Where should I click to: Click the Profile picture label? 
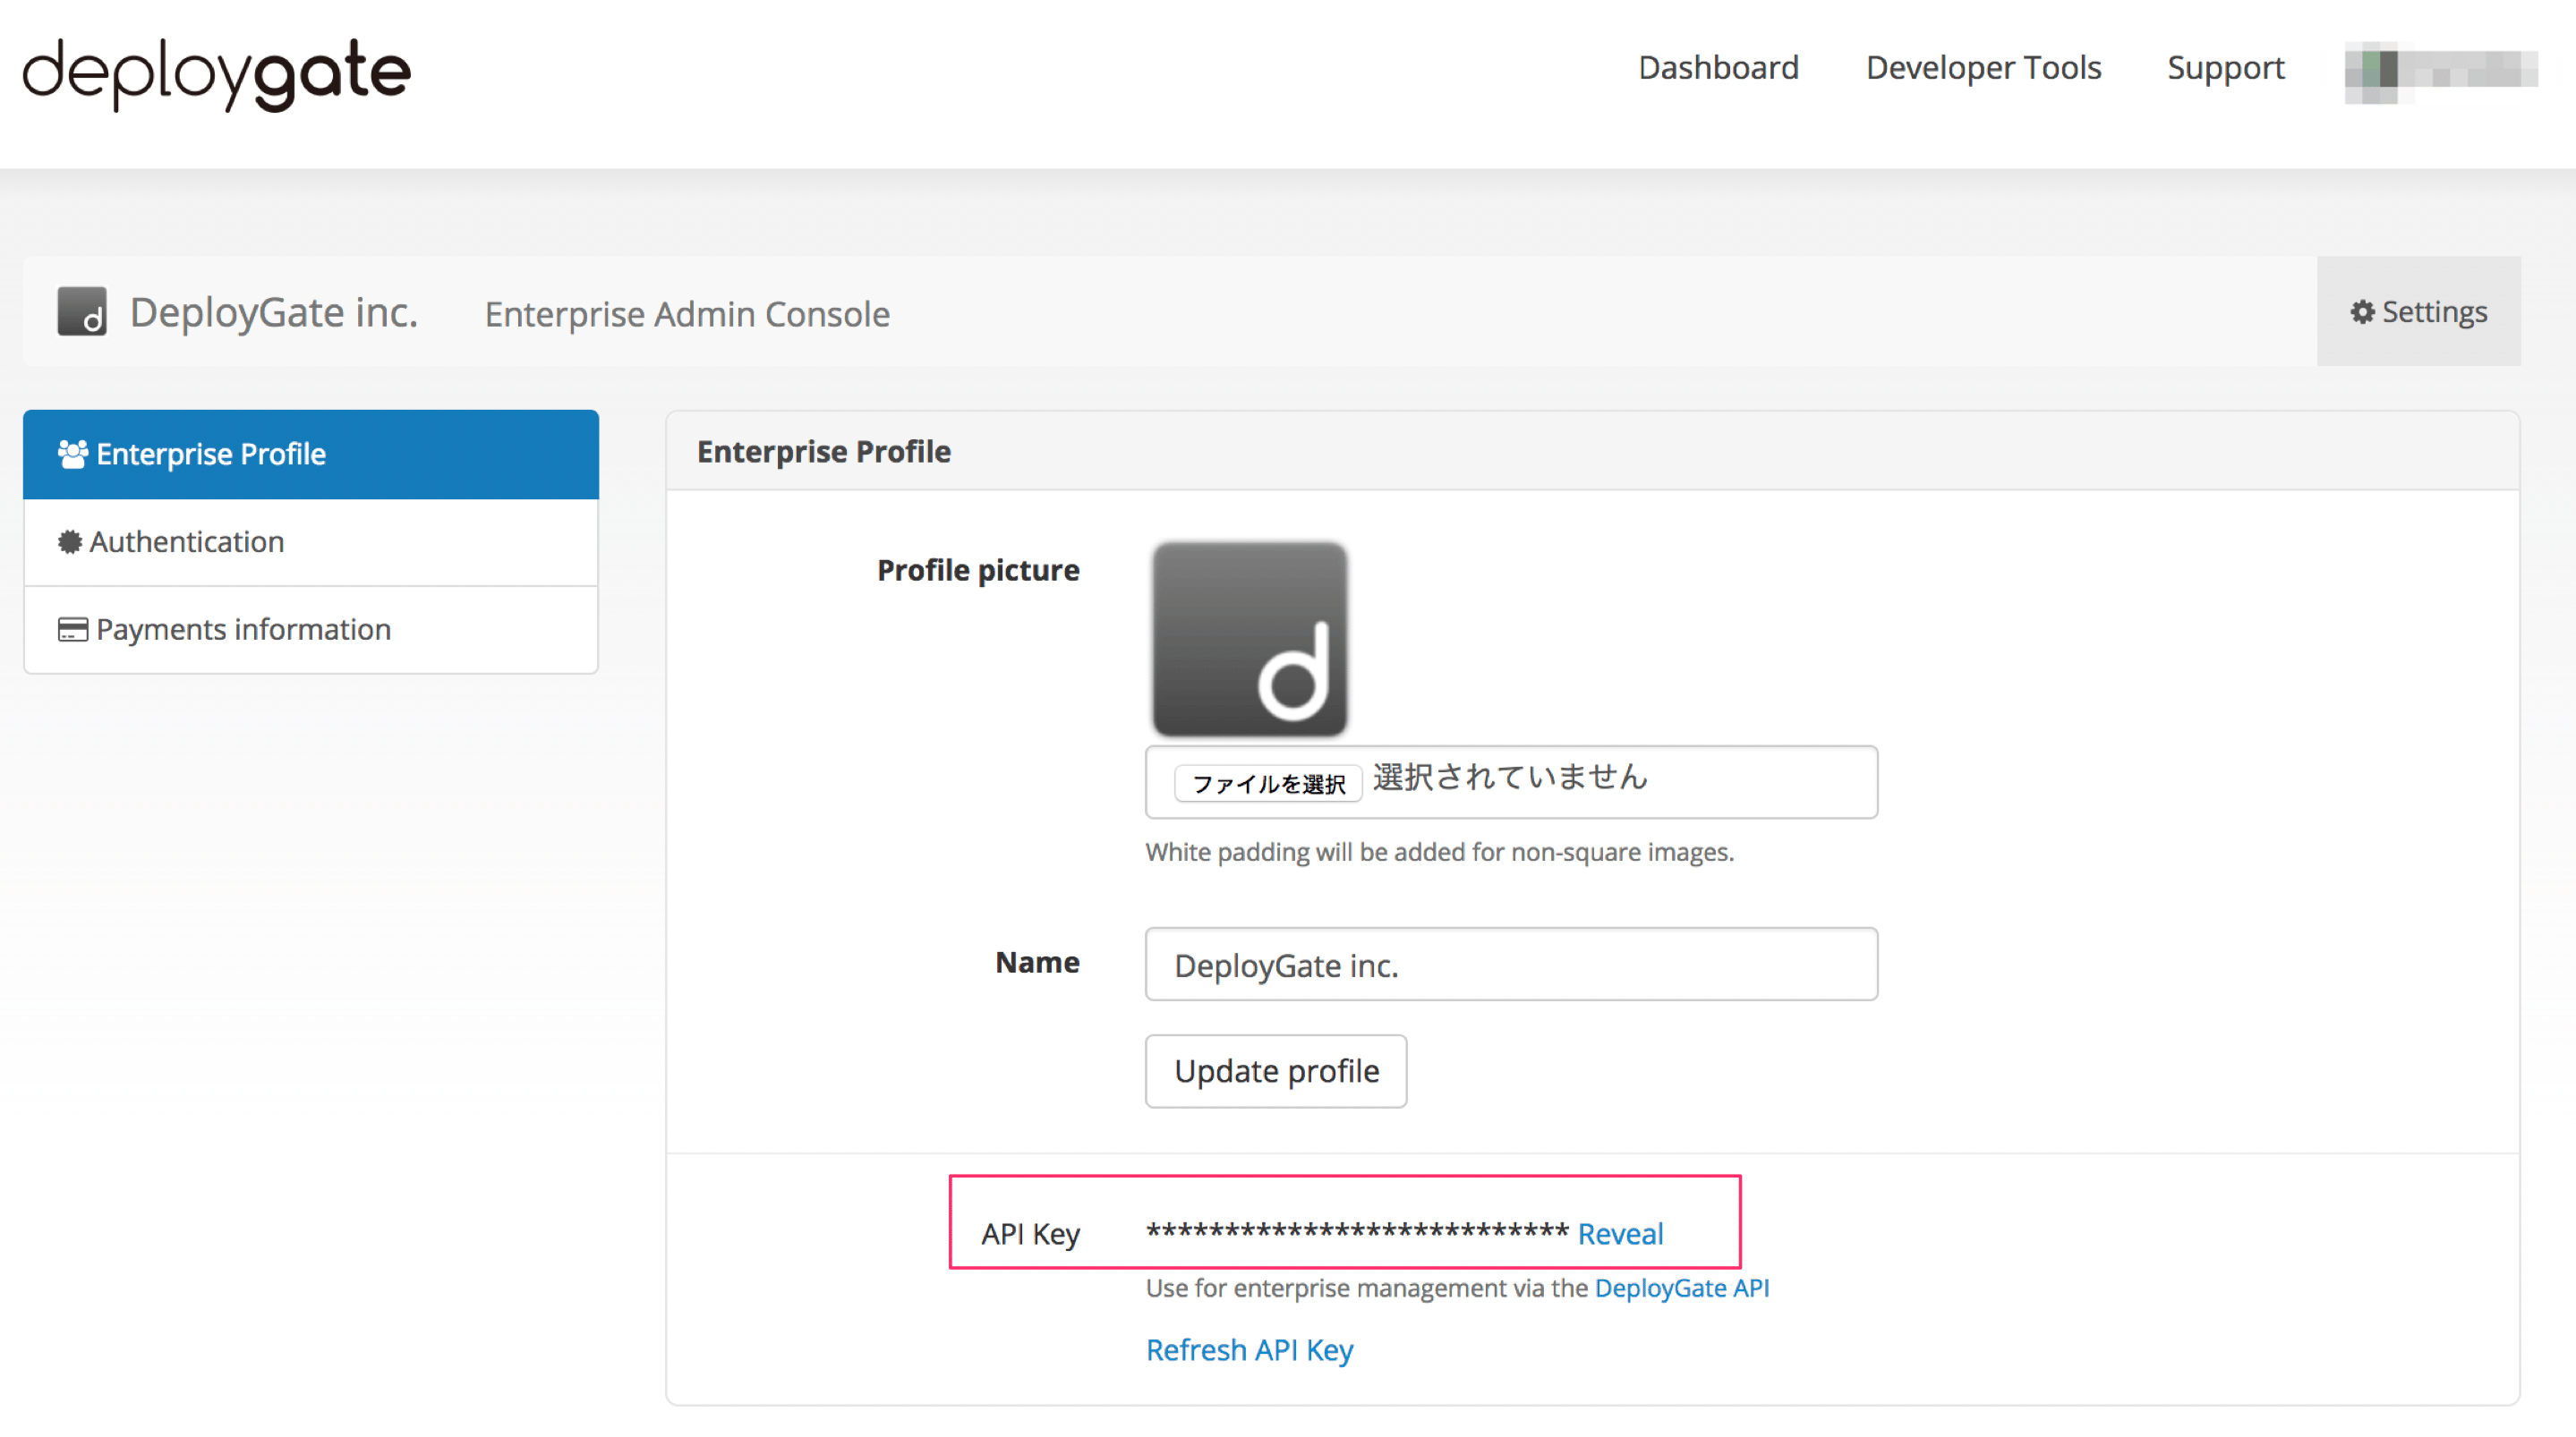tap(978, 570)
